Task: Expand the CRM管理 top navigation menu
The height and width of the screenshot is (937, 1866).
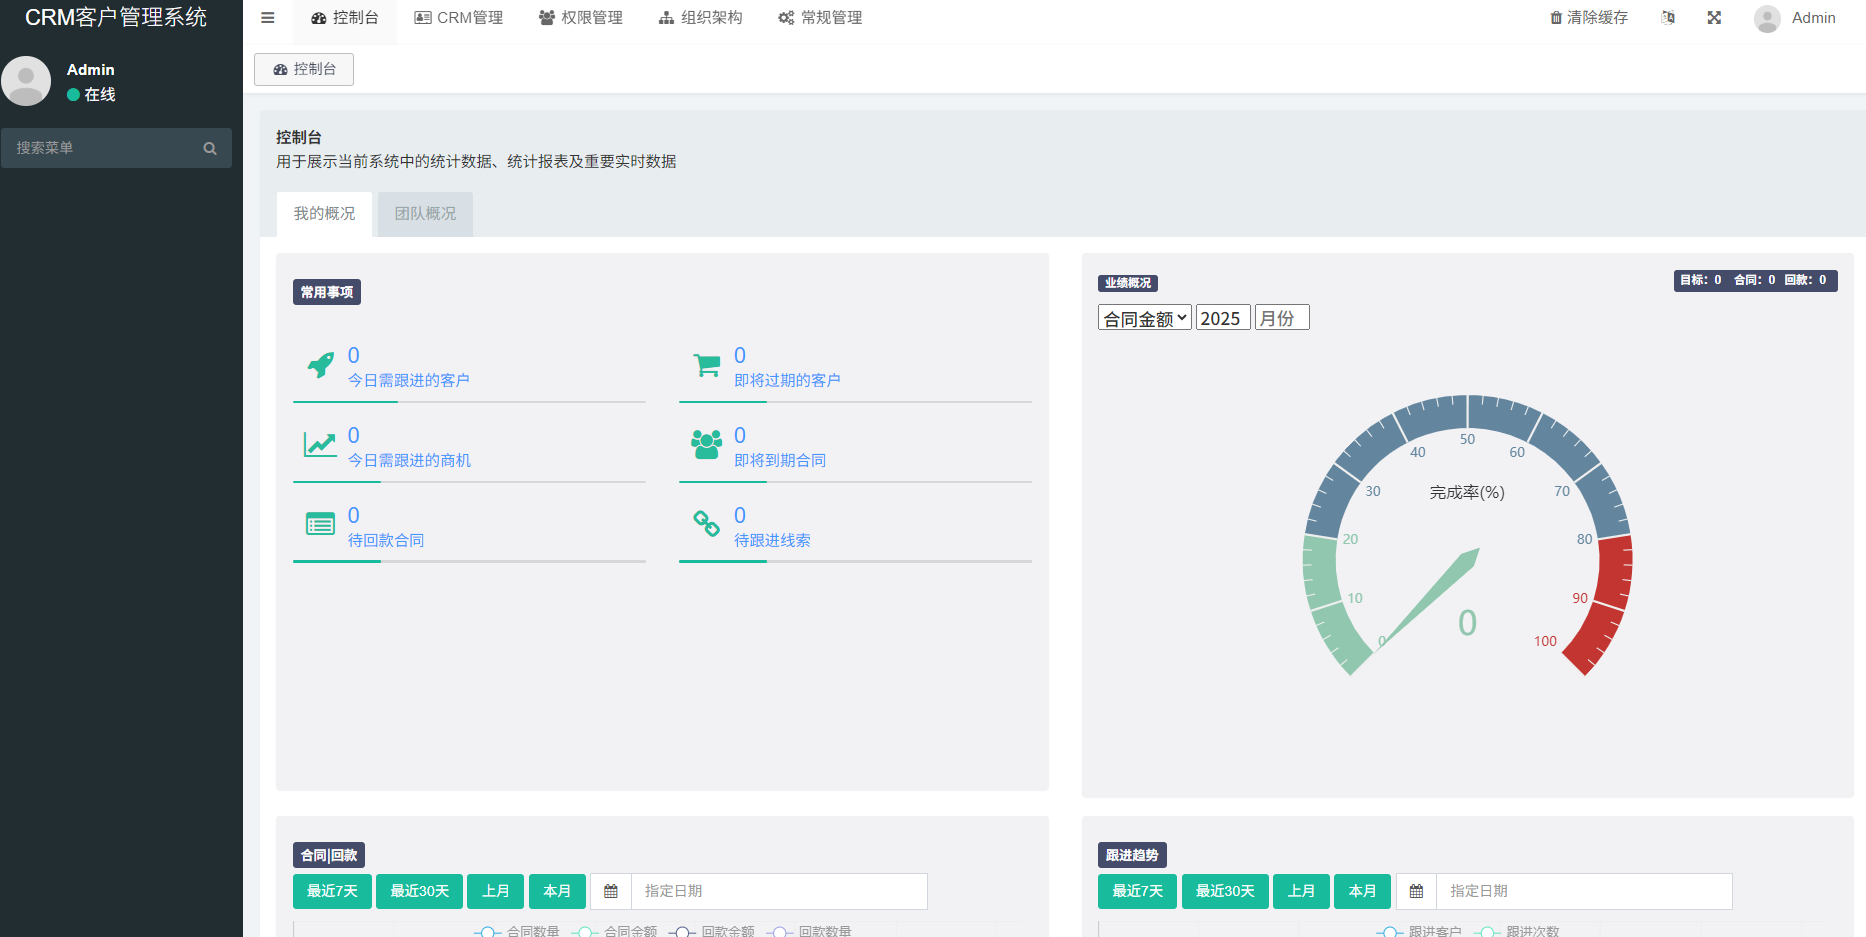Action: [458, 18]
